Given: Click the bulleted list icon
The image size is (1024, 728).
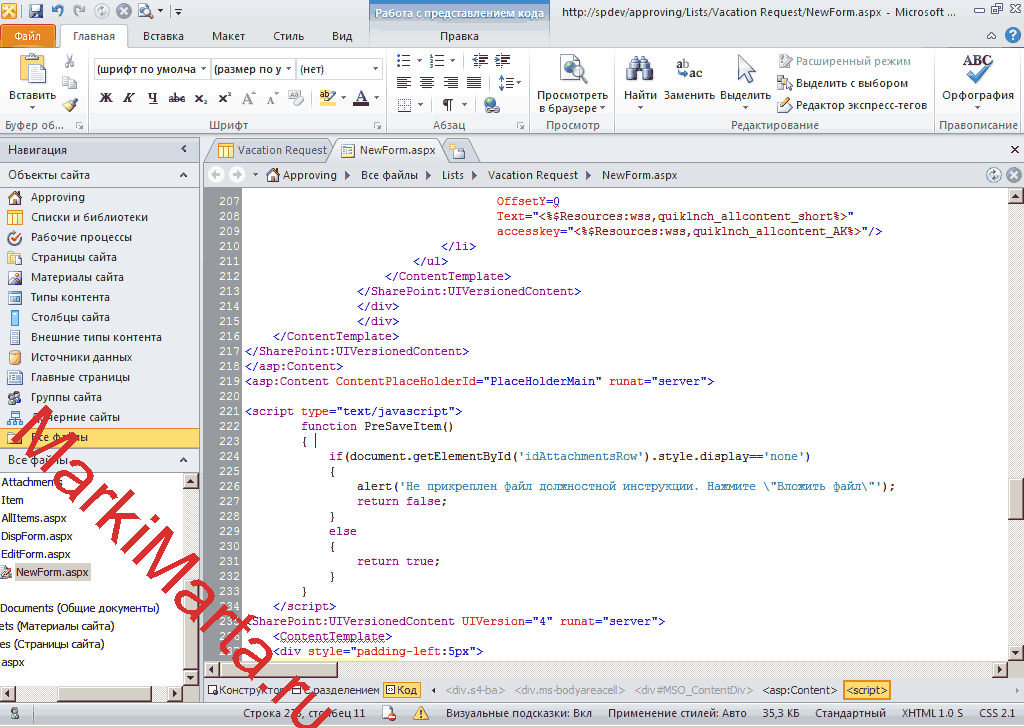Looking at the screenshot, I should [x=403, y=61].
